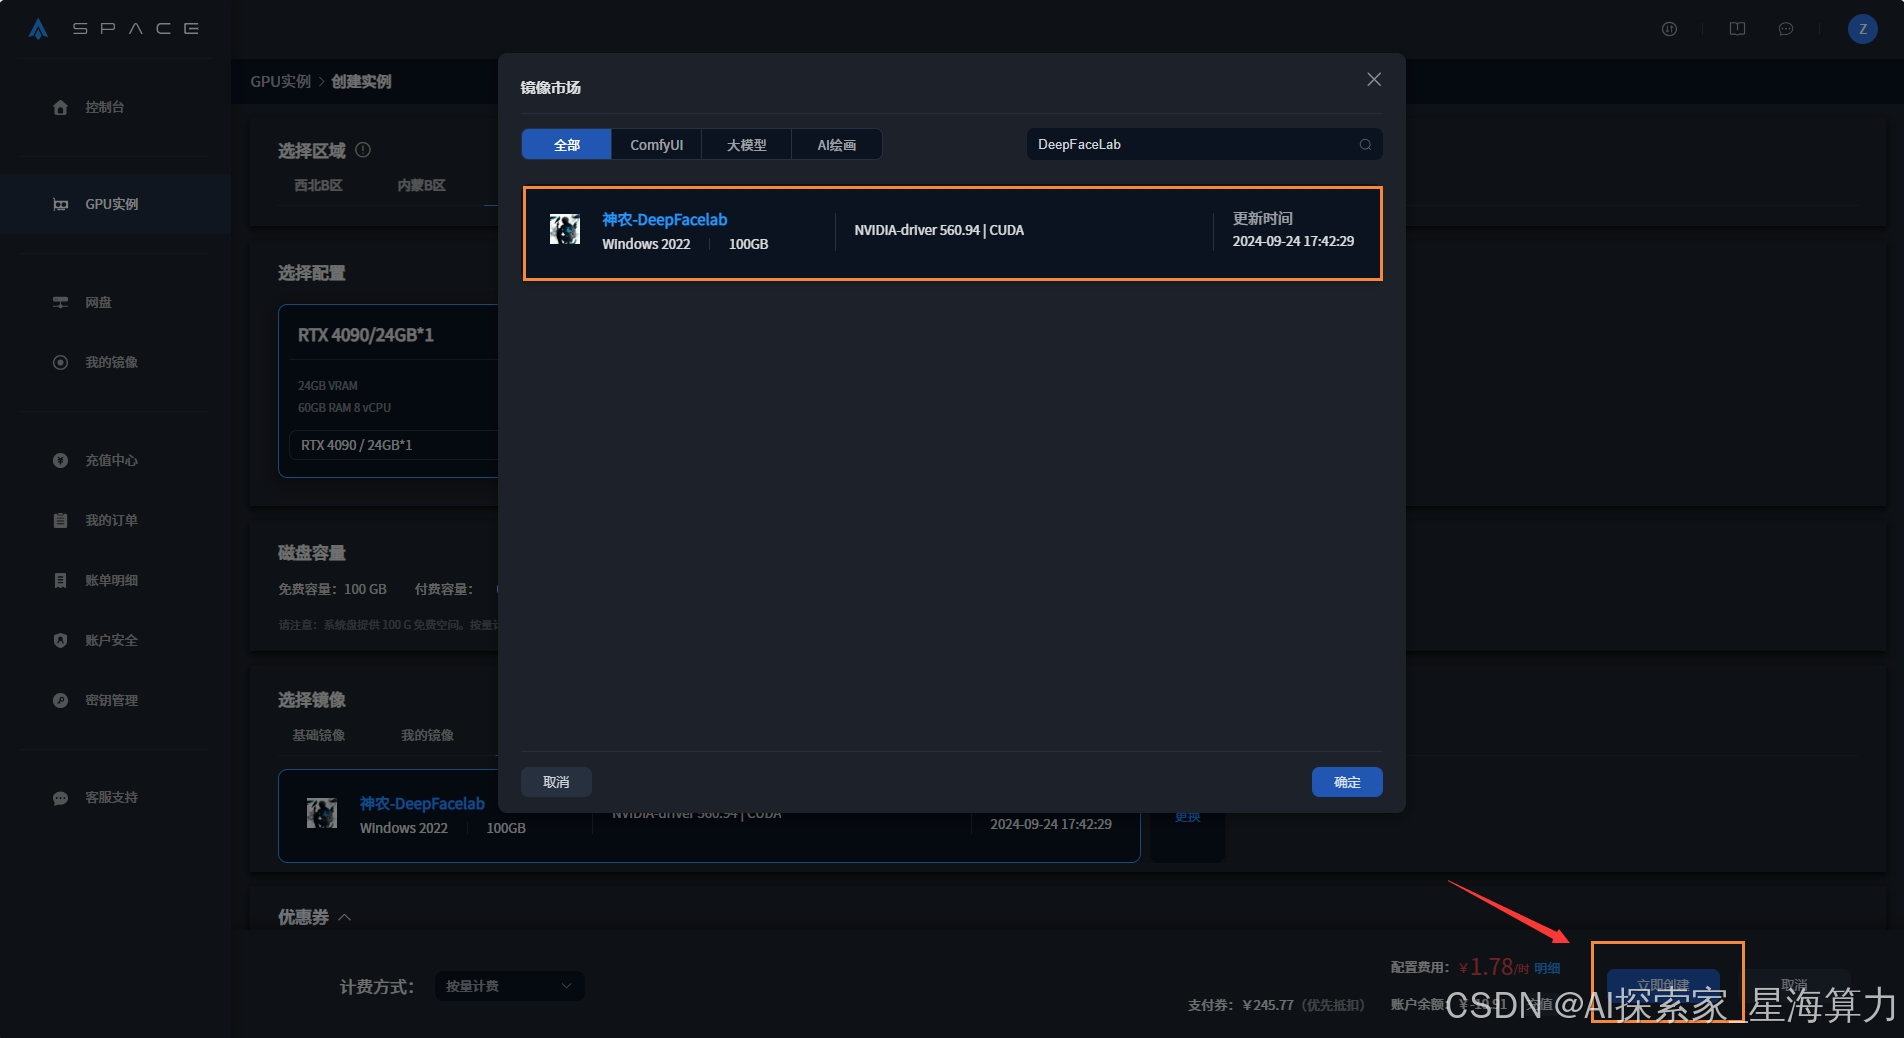Open 账单明细 billing icon
This screenshot has height=1038, width=1904.
(60, 580)
